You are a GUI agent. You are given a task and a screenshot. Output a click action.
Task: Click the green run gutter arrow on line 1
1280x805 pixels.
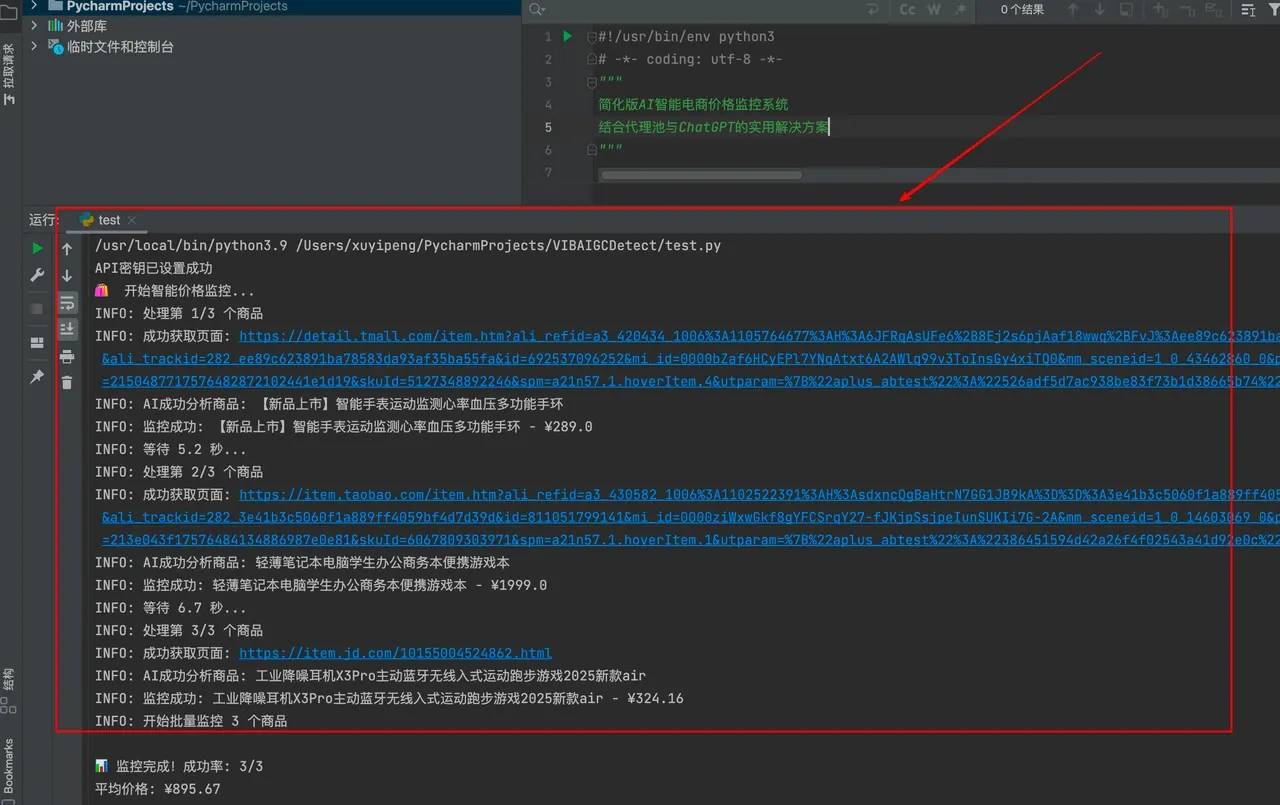[567, 36]
